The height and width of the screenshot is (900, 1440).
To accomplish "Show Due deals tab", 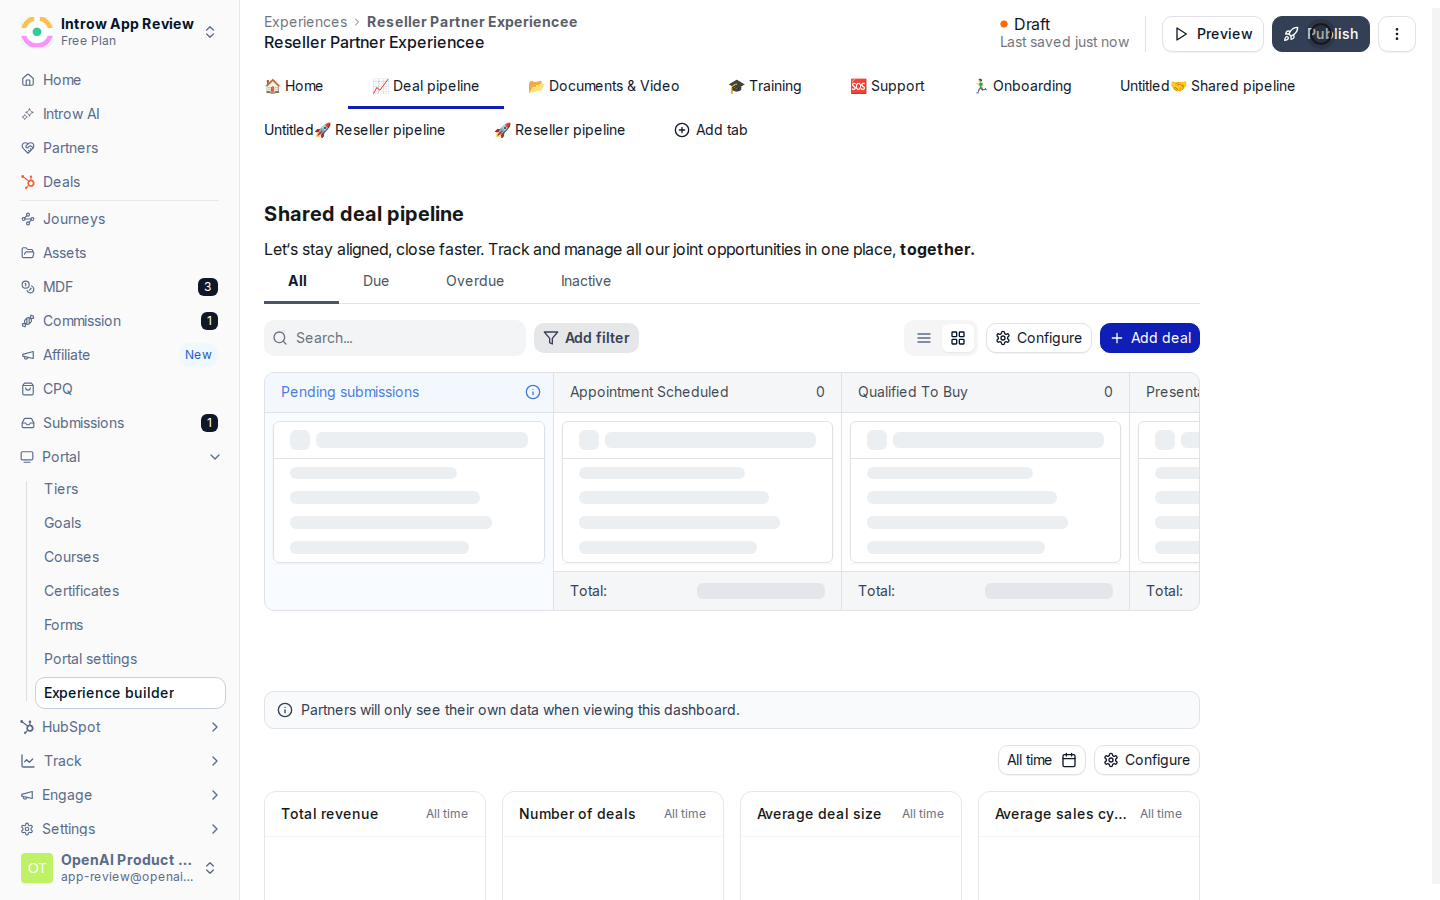I will coord(376,281).
